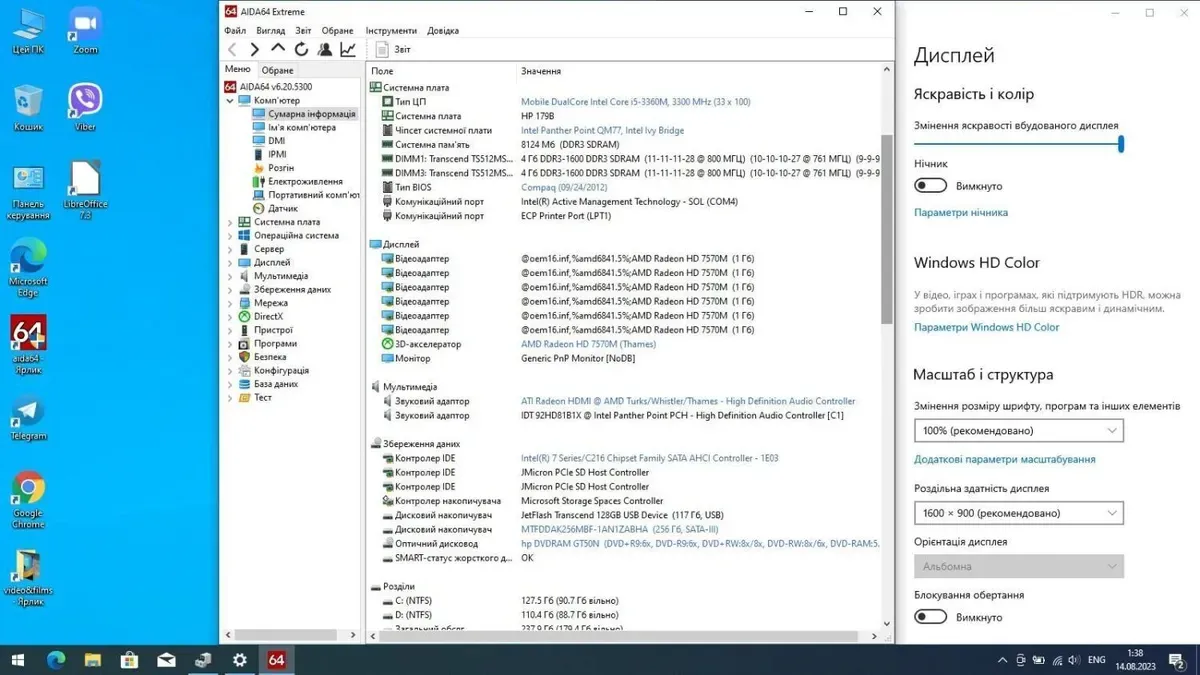
Task: Open the graph chart toolbar icon
Action: 348,49
